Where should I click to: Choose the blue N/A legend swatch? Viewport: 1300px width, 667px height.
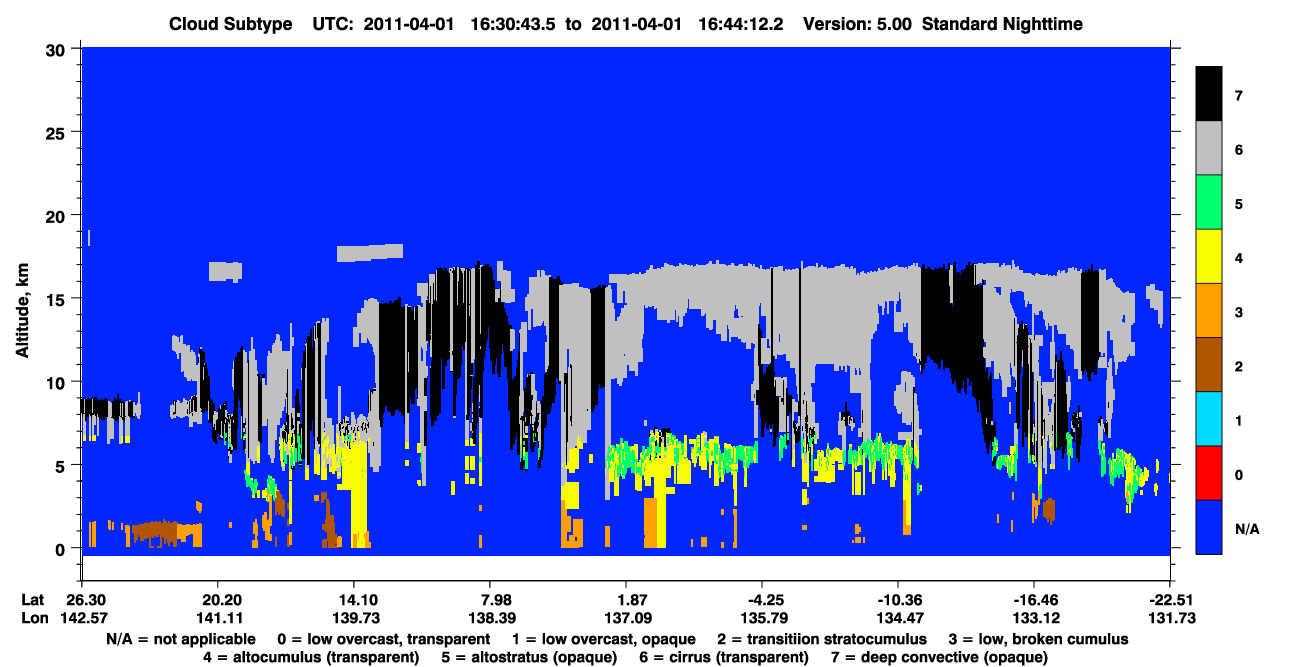pyautogui.click(x=1209, y=527)
